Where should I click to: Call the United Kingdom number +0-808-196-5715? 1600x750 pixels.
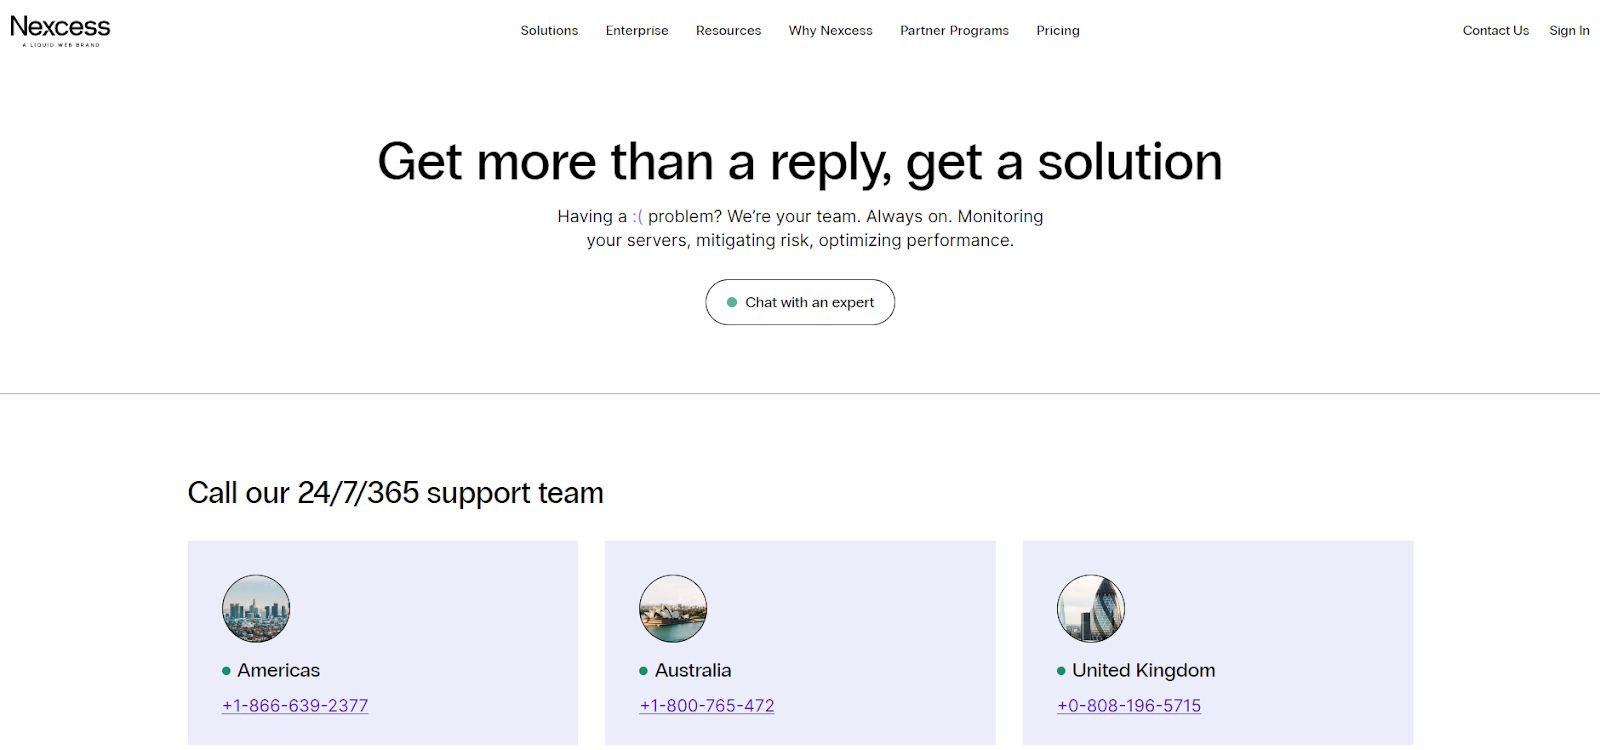(1128, 705)
